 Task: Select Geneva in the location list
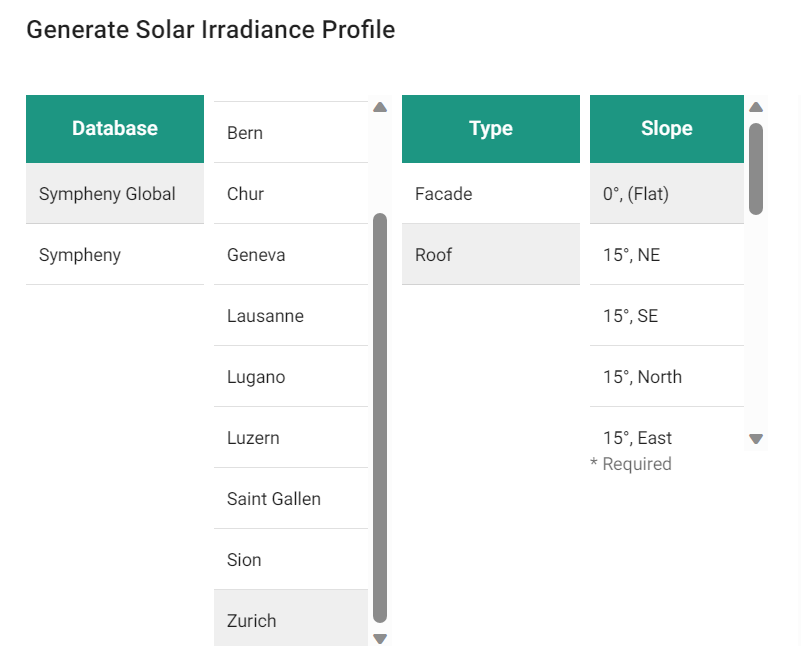pos(290,255)
